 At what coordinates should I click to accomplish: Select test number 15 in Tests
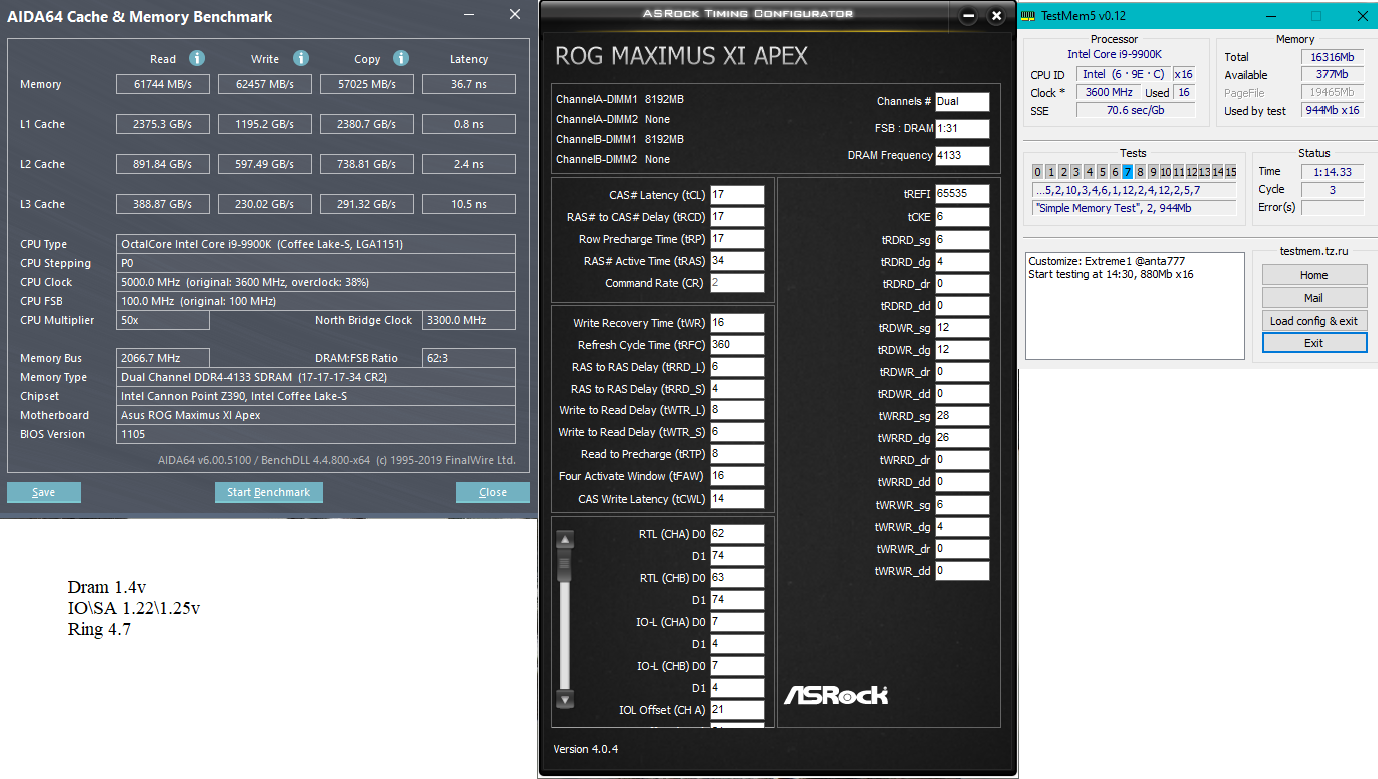pos(1230,172)
